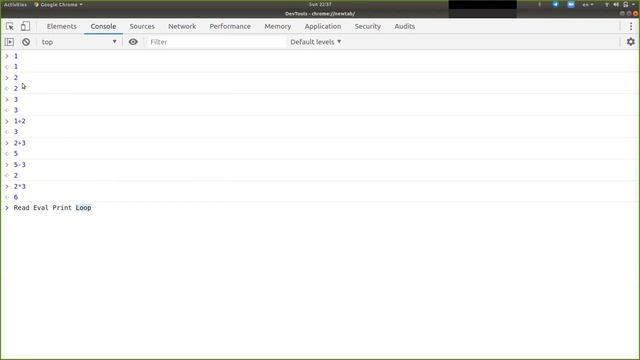Click the Activities button
The height and width of the screenshot is (360, 640).
15,4
